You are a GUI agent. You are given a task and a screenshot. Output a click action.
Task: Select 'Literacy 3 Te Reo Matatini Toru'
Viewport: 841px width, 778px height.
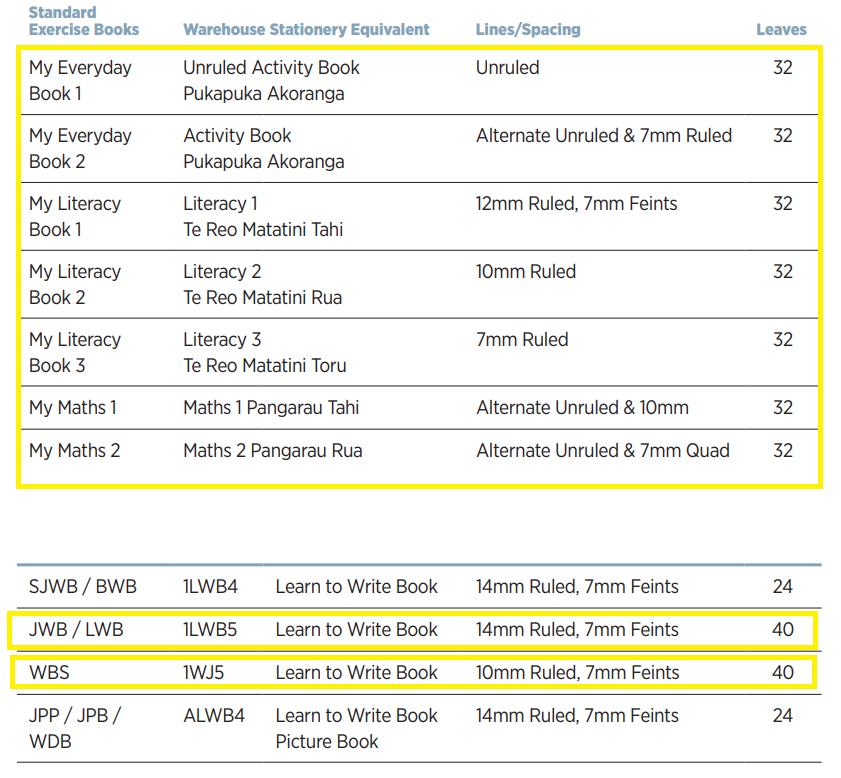(265, 353)
